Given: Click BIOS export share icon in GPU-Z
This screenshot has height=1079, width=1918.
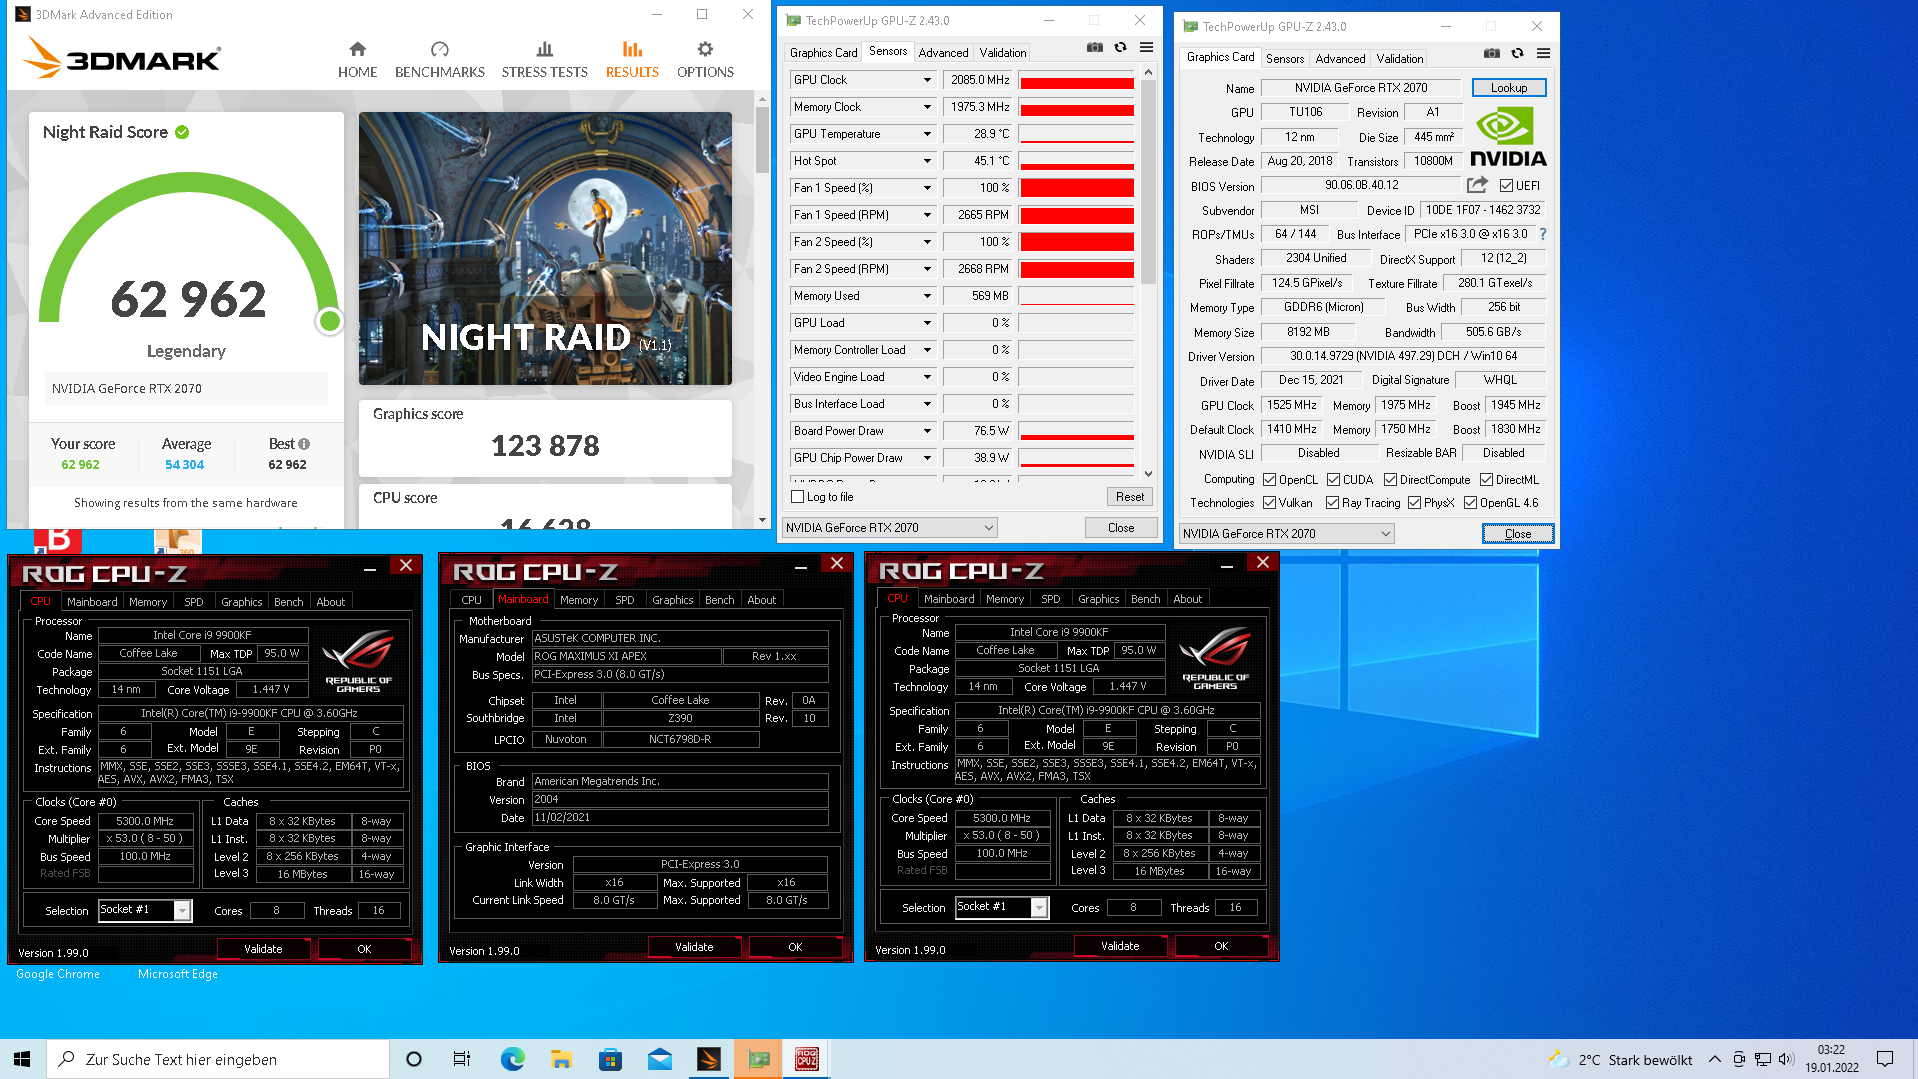Looking at the screenshot, I should tap(1477, 185).
